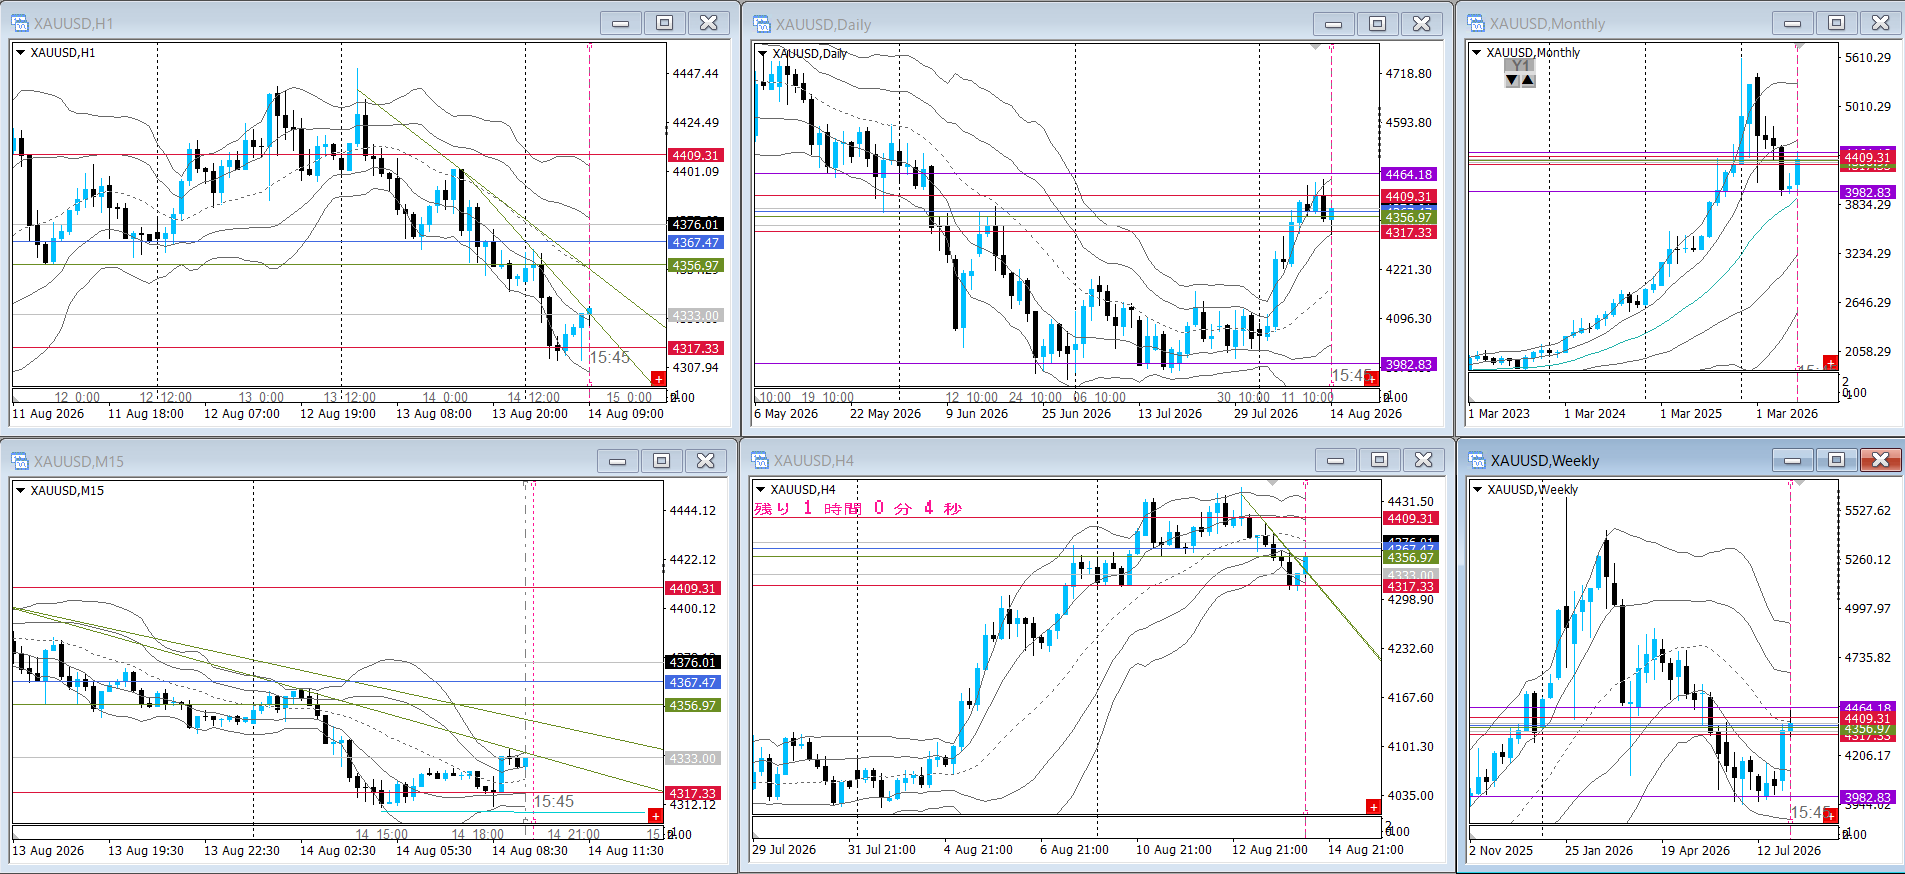Click the purple 3982.83 price label on Monthly chart
The image size is (1905, 874).
click(1867, 193)
